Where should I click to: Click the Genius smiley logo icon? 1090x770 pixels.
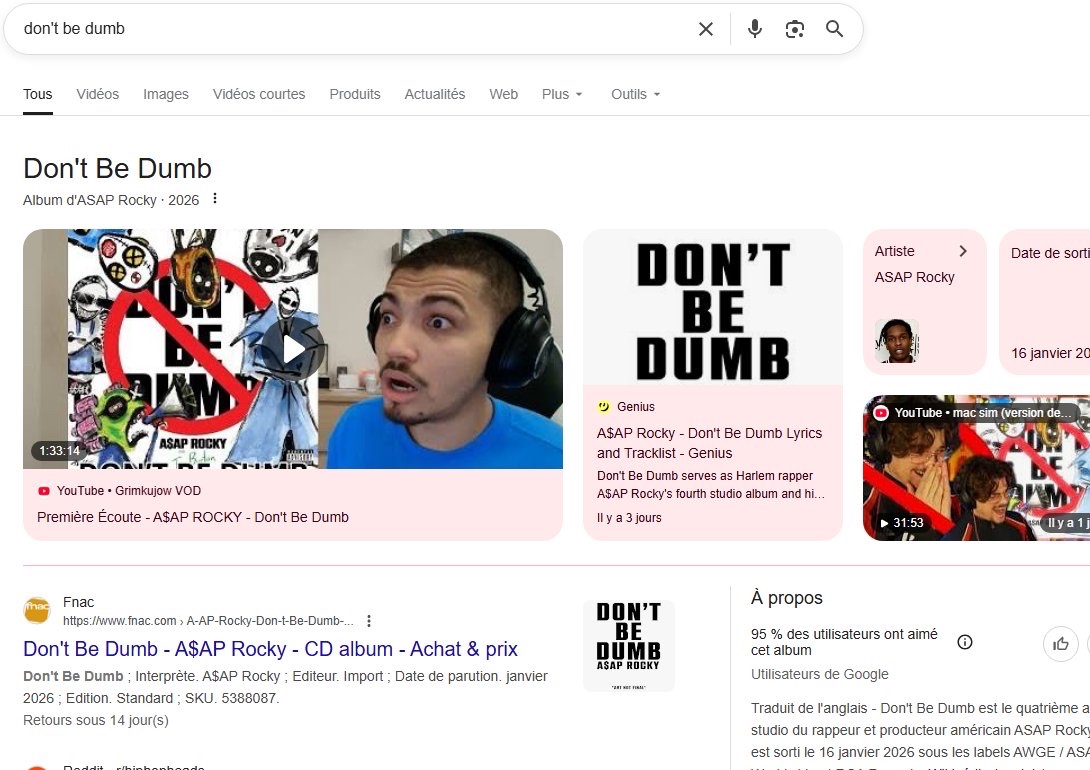(x=603, y=407)
